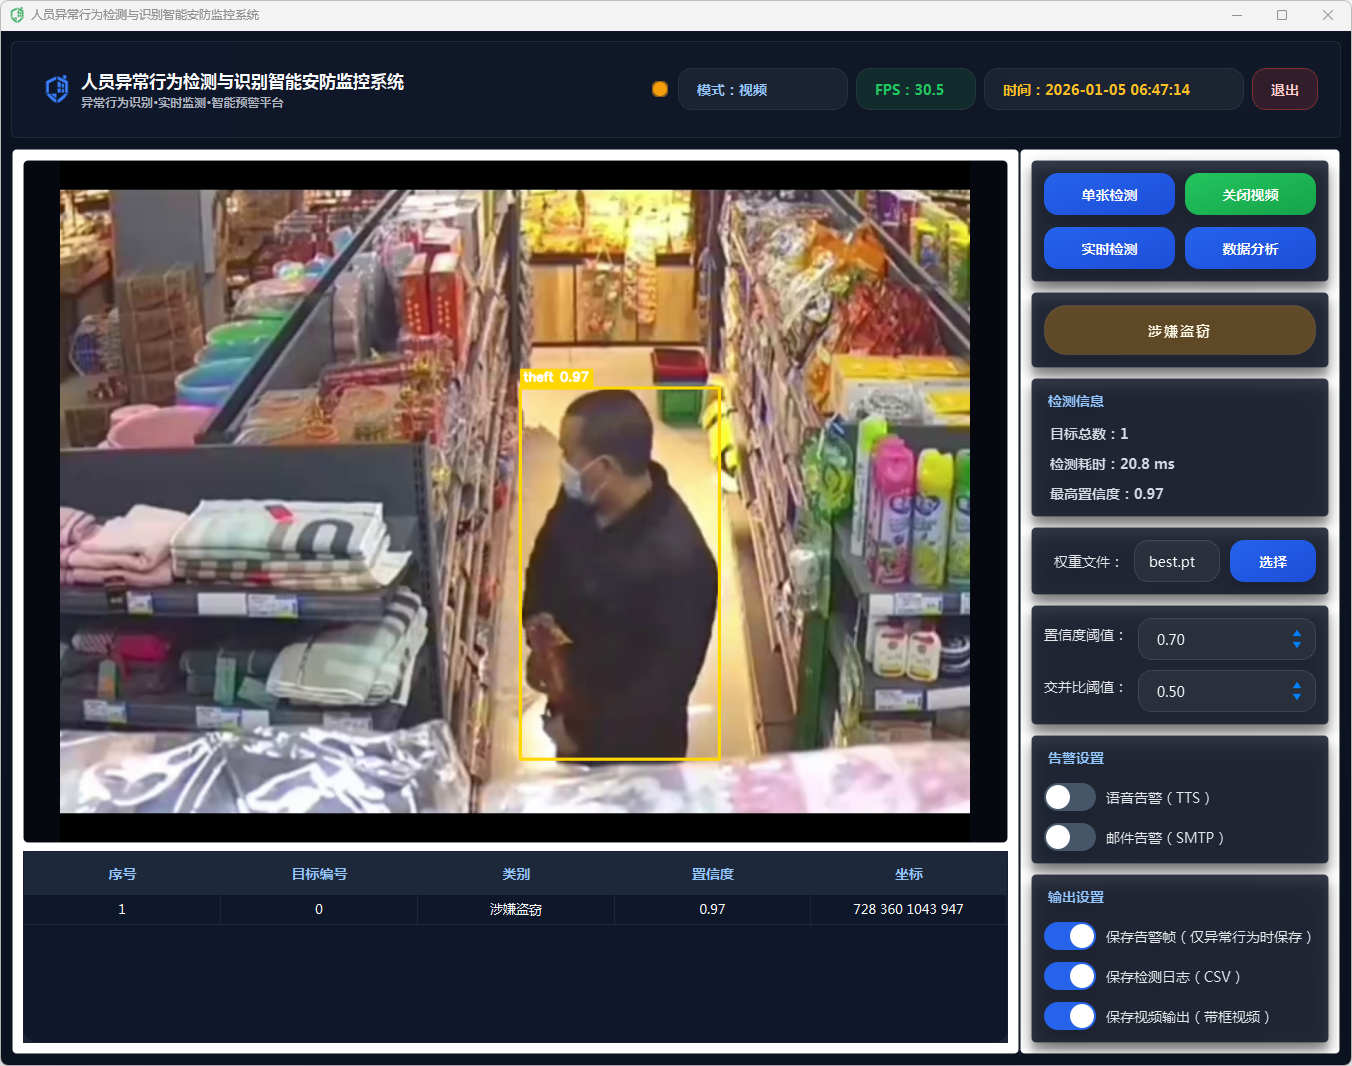Enable voice alarm (TTS) toggle
This screenshot has width=1352, height=1066.
click(1069, 797)
